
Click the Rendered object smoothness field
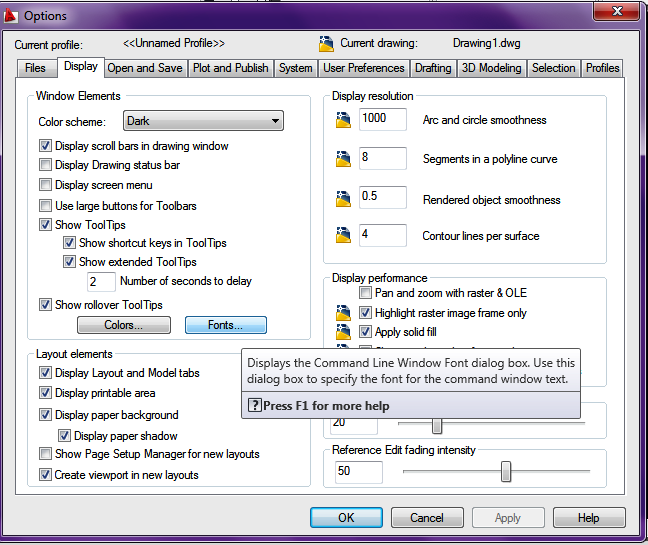[x=383, y=197]
